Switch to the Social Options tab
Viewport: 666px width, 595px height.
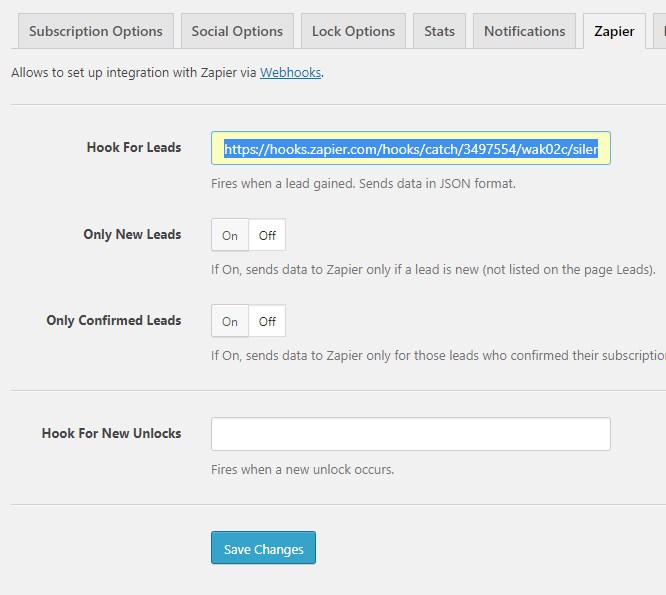(x=238, y=31)
